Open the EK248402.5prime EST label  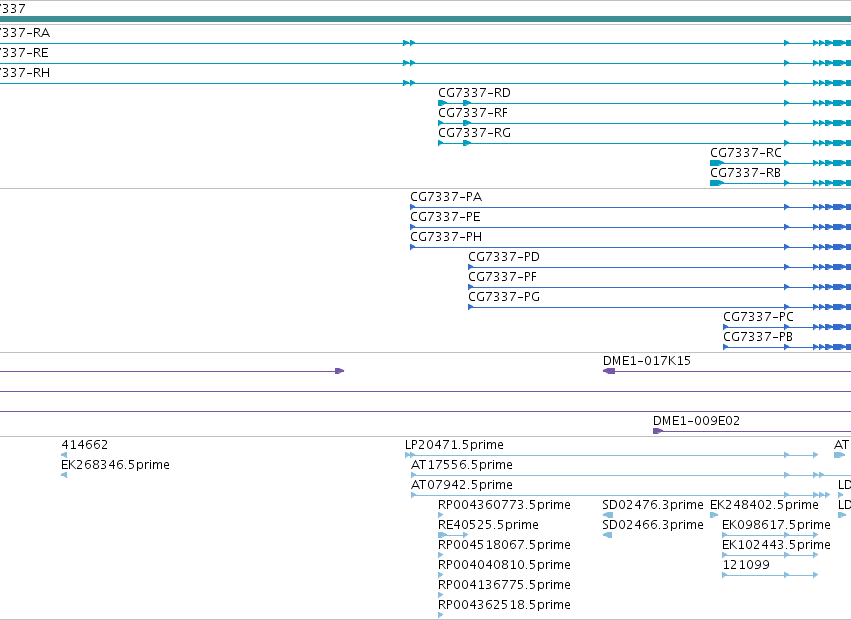[x=764, y=505]
